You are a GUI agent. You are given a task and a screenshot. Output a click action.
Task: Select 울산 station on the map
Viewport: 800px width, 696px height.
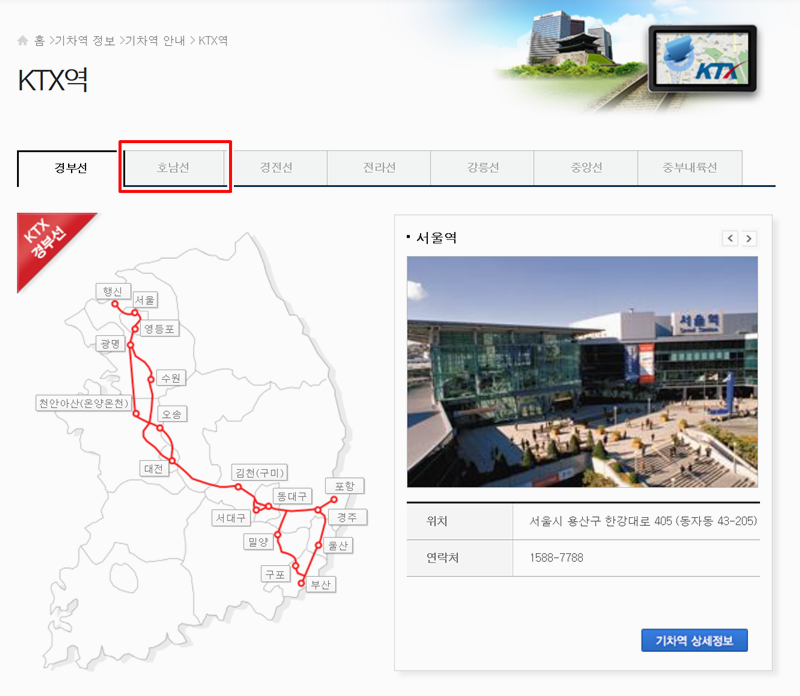point(338,545)
